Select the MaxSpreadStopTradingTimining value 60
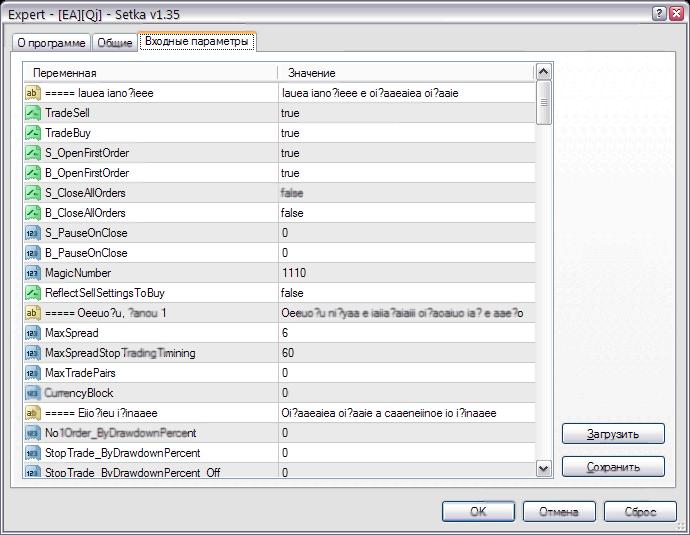This screenshot has height=535, width=690. [x=288, y=353]
